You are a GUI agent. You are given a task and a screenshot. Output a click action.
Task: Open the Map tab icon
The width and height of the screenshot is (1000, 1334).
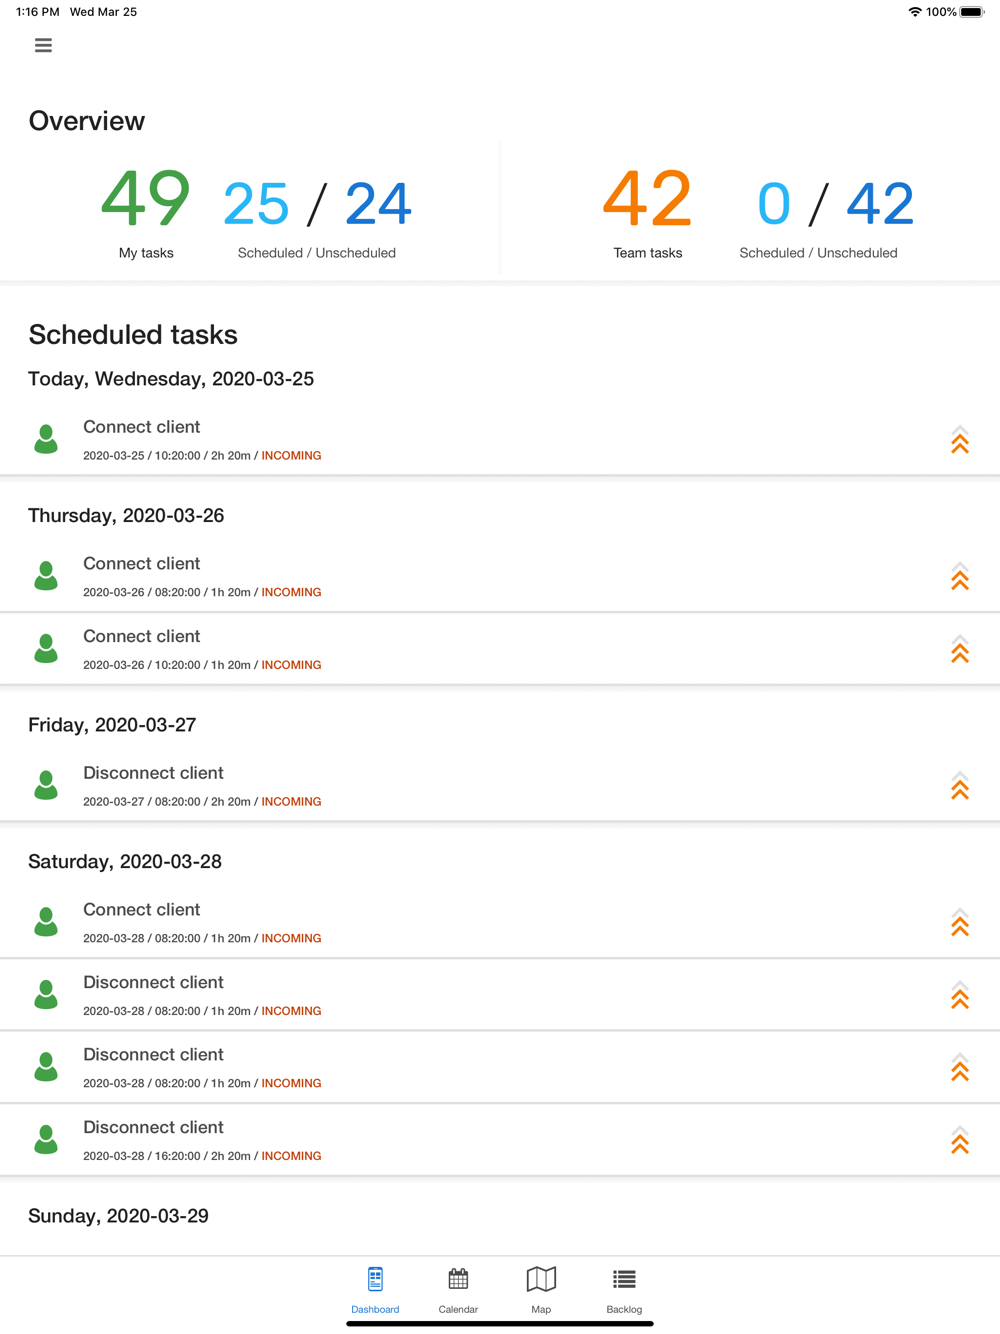541,1279
